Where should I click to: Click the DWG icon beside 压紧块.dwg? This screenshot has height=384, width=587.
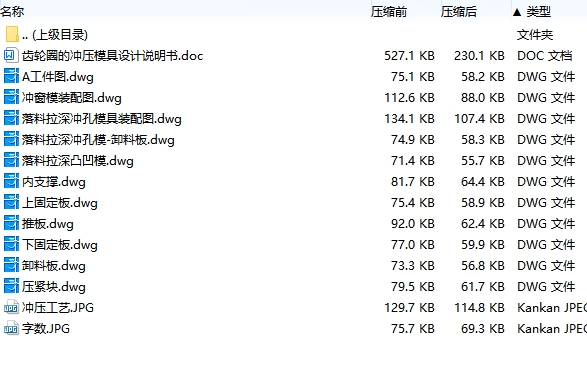pyautogui.click(x=11, y=286)
